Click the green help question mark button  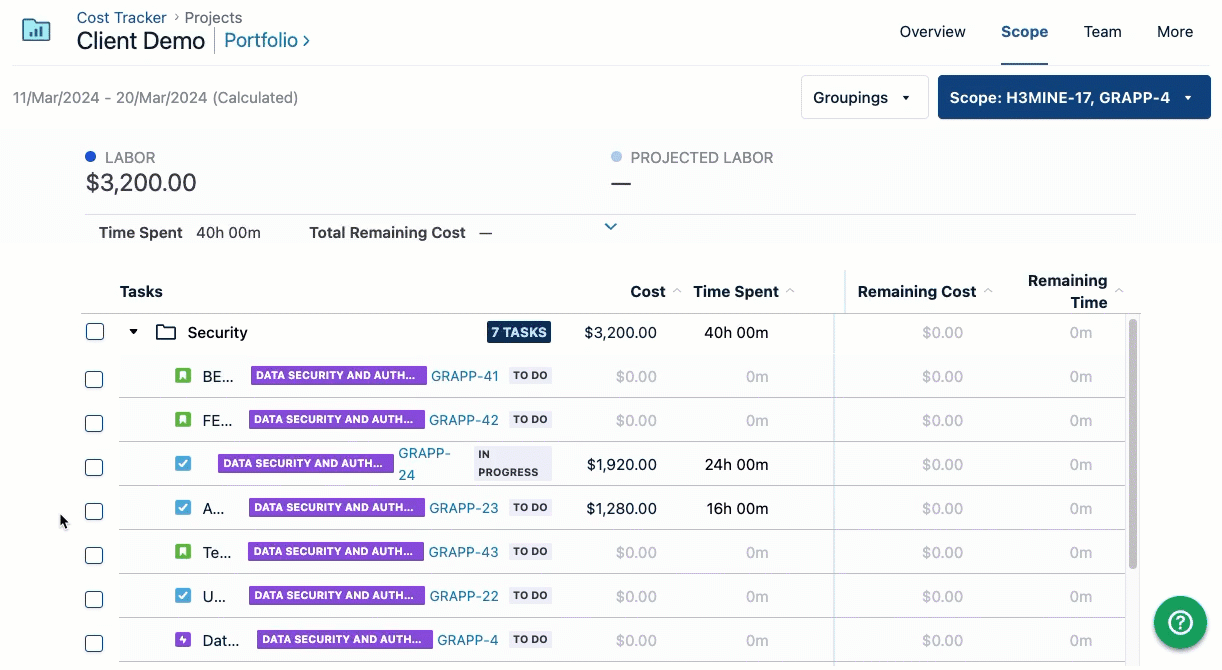[1180, 622]
